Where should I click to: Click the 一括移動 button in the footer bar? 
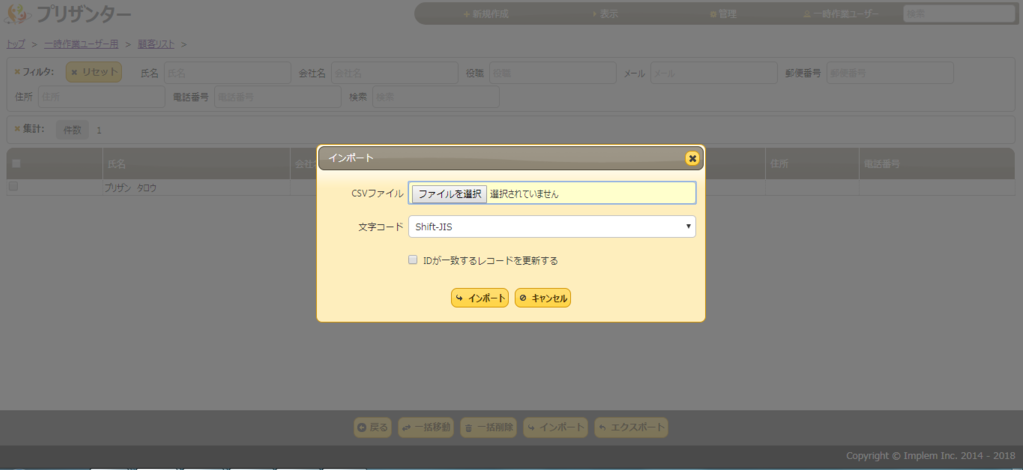(426, 428)
